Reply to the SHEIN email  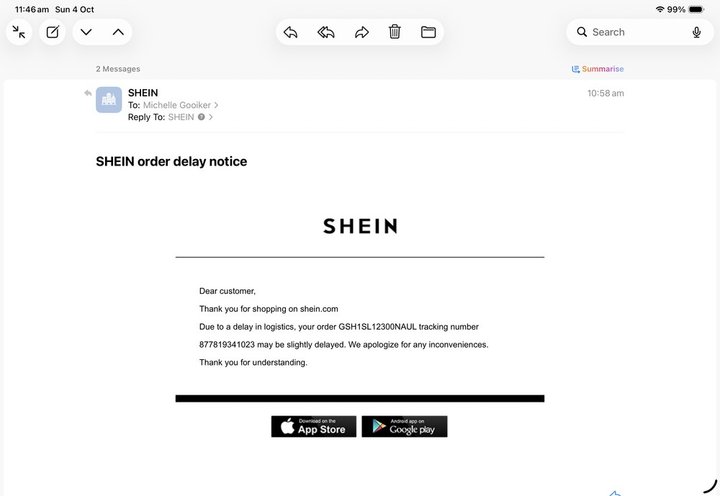[x=291, y=32]
